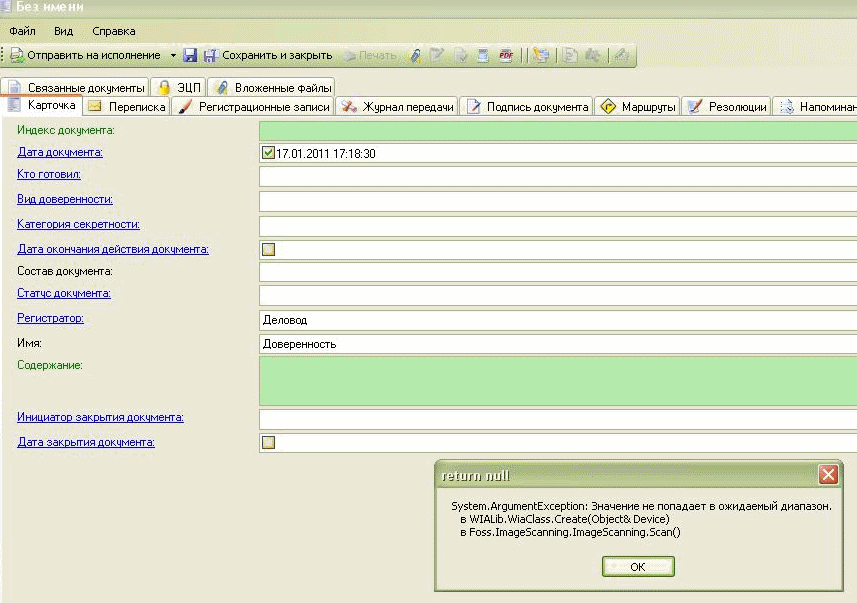Toggle the Дата документа checkbox
The height and width of the screenshot is (603, 857).
[x=268, y=153]
